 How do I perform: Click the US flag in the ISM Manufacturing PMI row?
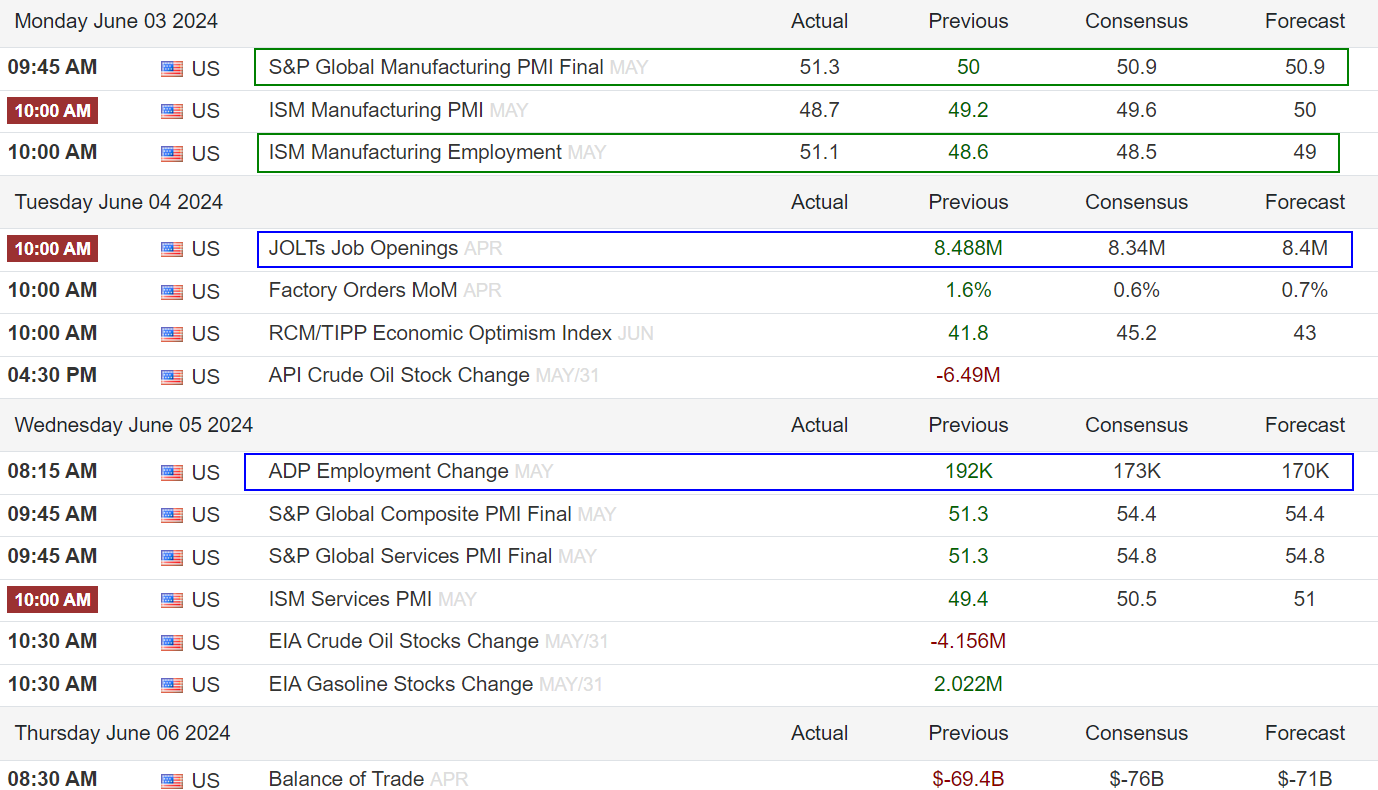coord(172,111)
